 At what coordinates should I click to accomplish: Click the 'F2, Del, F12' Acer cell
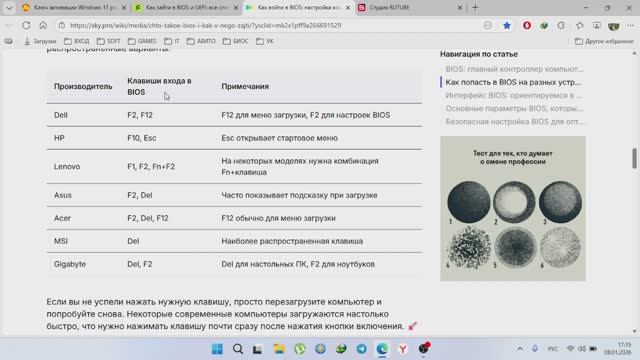[148, 218]
